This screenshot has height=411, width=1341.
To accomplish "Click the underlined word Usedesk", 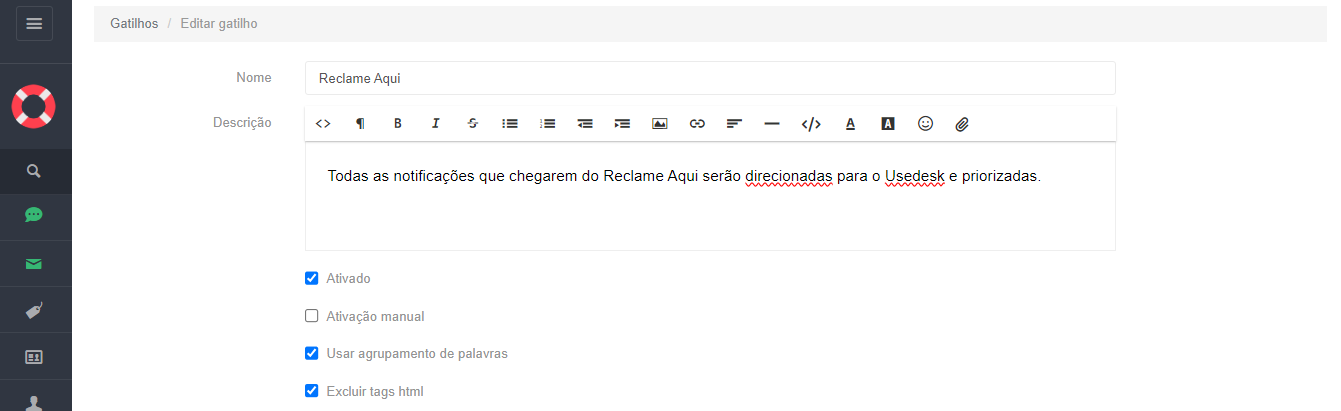I will (x=915, y=177).
